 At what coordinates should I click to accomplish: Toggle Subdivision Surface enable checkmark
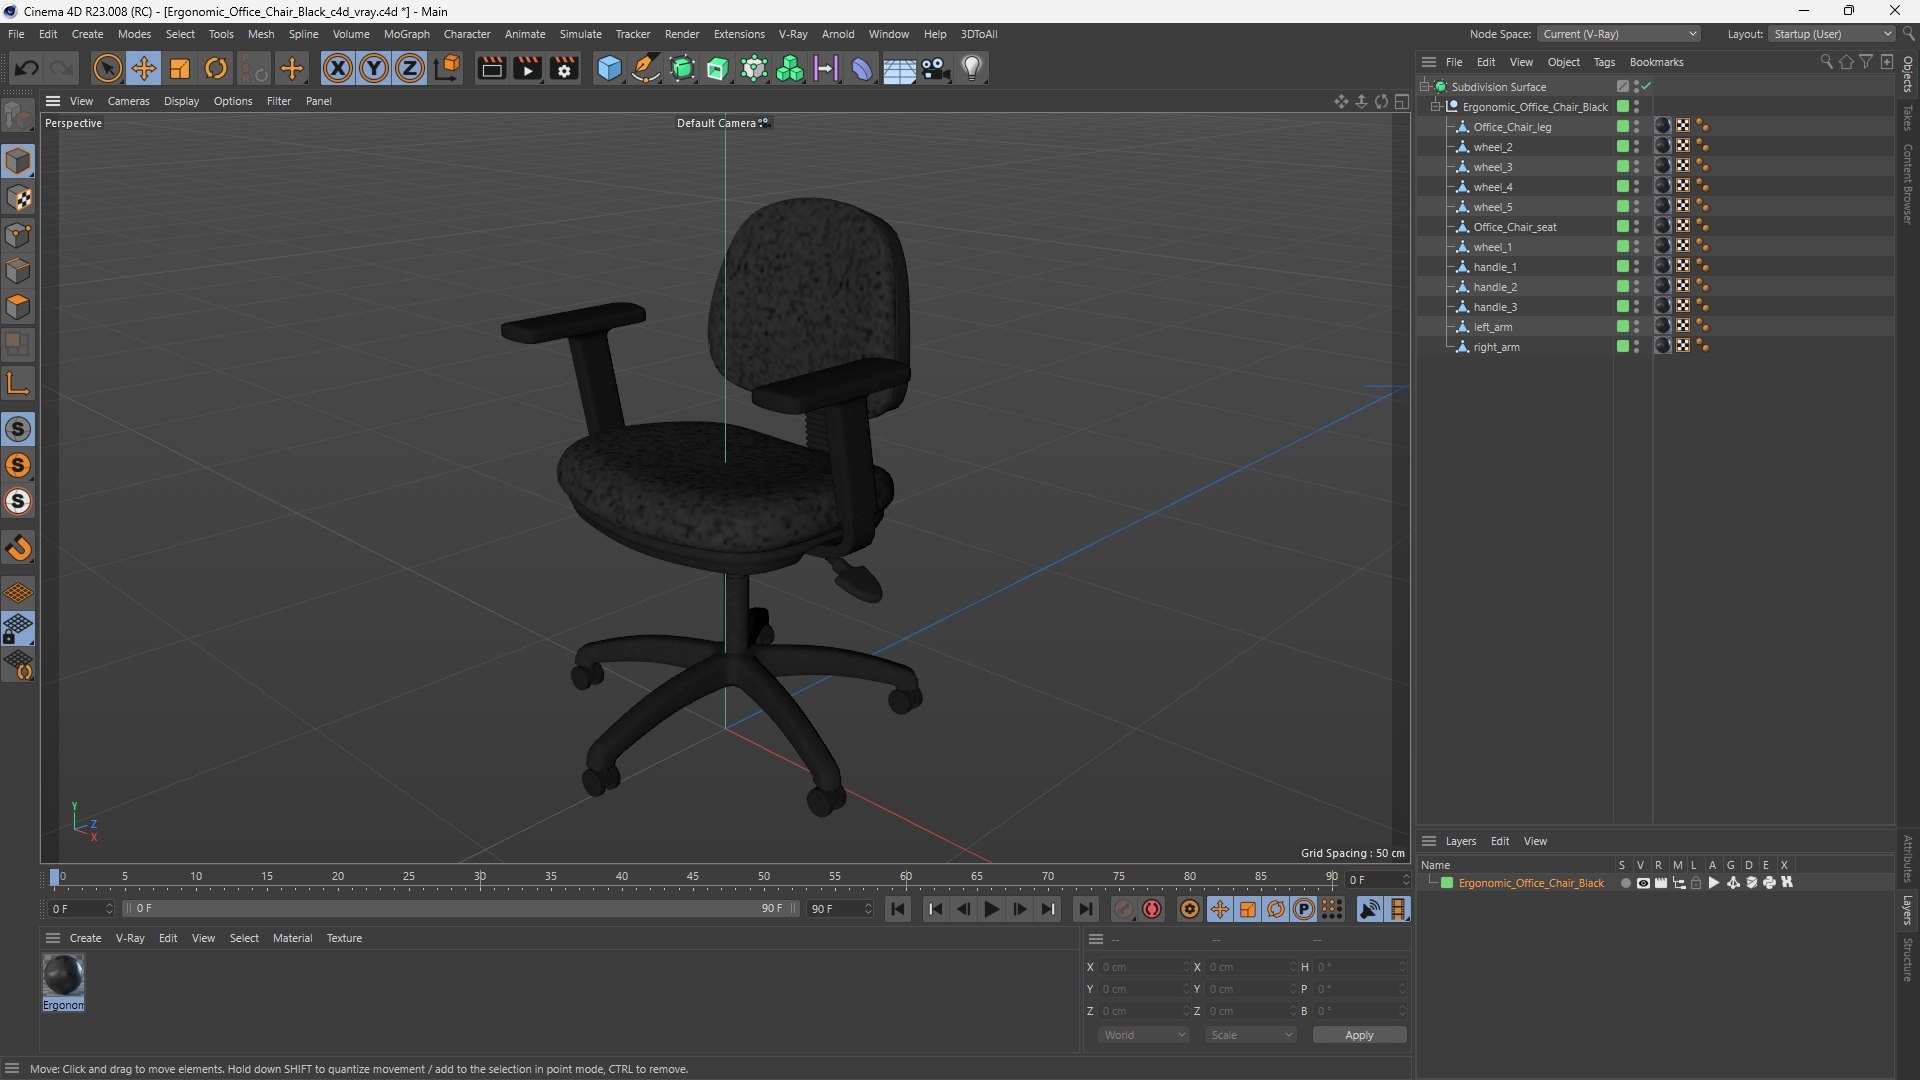tap(1646, 87)
